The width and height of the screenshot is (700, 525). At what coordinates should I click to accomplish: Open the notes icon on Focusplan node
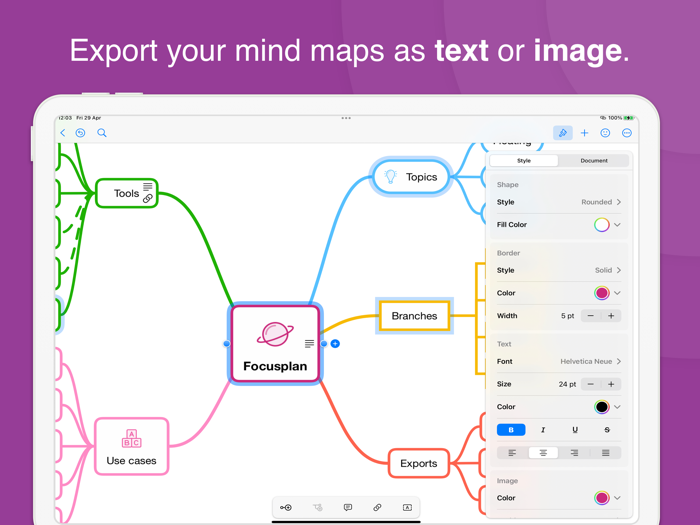click(309, 343)
